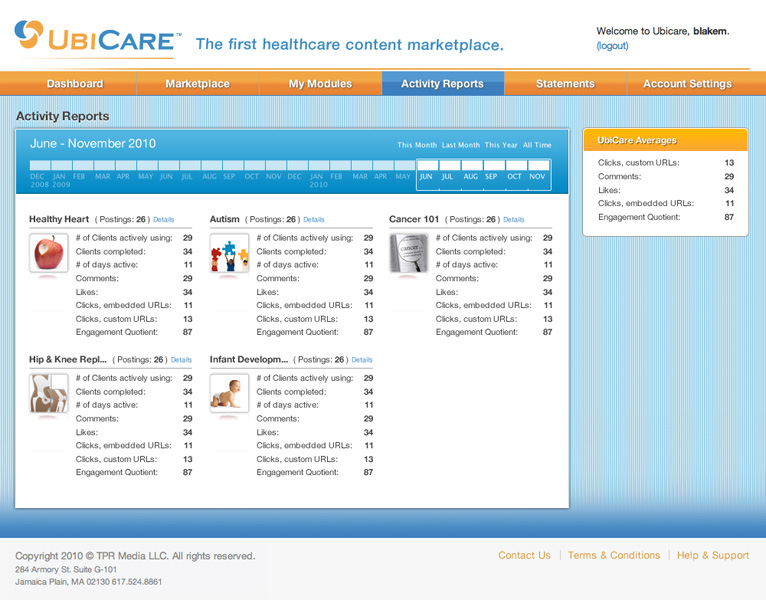Click the June - November 2010 heading
The height and width of the screenshot is (600, 766).
point(93,143)
